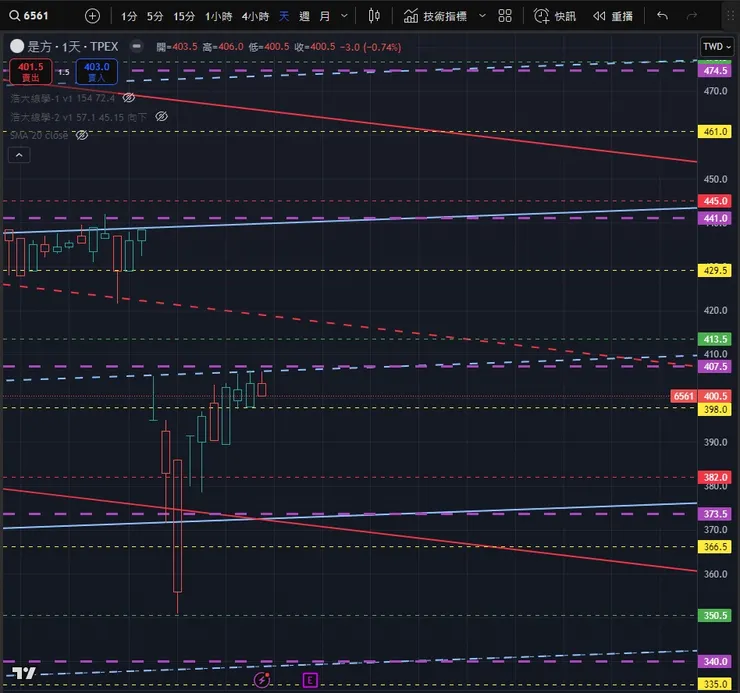Screen dimensions: 740x693
Task: Open symbol search for 6561
Action: click(x=29, y=16)
